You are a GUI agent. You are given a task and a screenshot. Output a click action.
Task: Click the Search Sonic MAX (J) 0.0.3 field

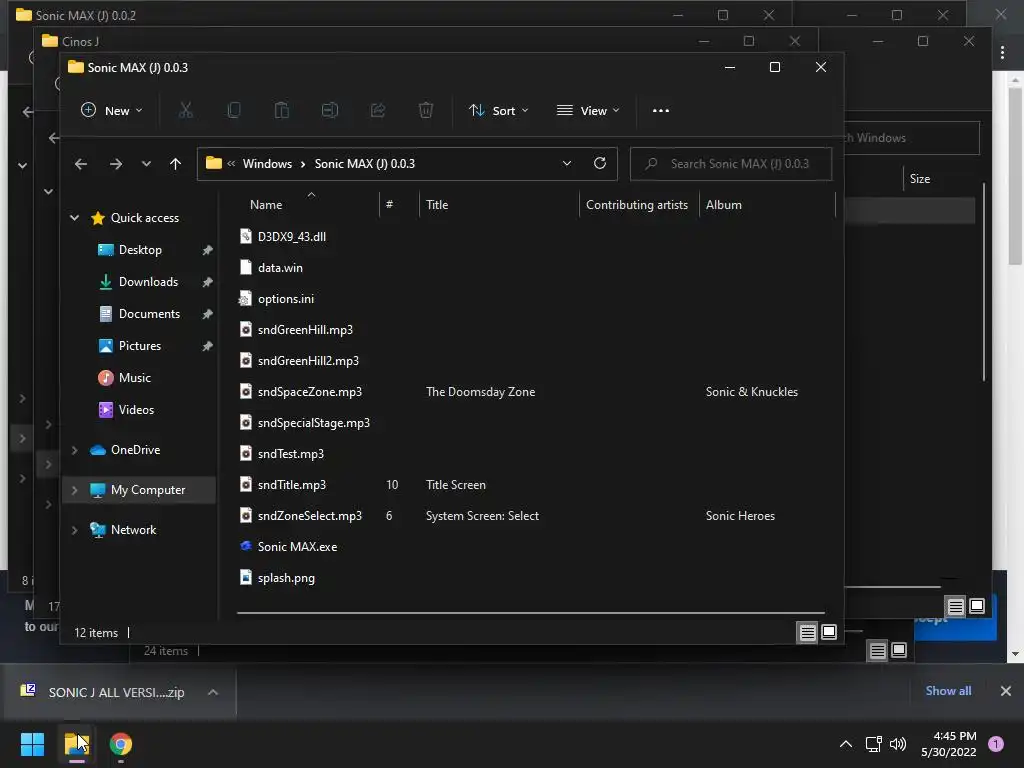tap(731, 163)
